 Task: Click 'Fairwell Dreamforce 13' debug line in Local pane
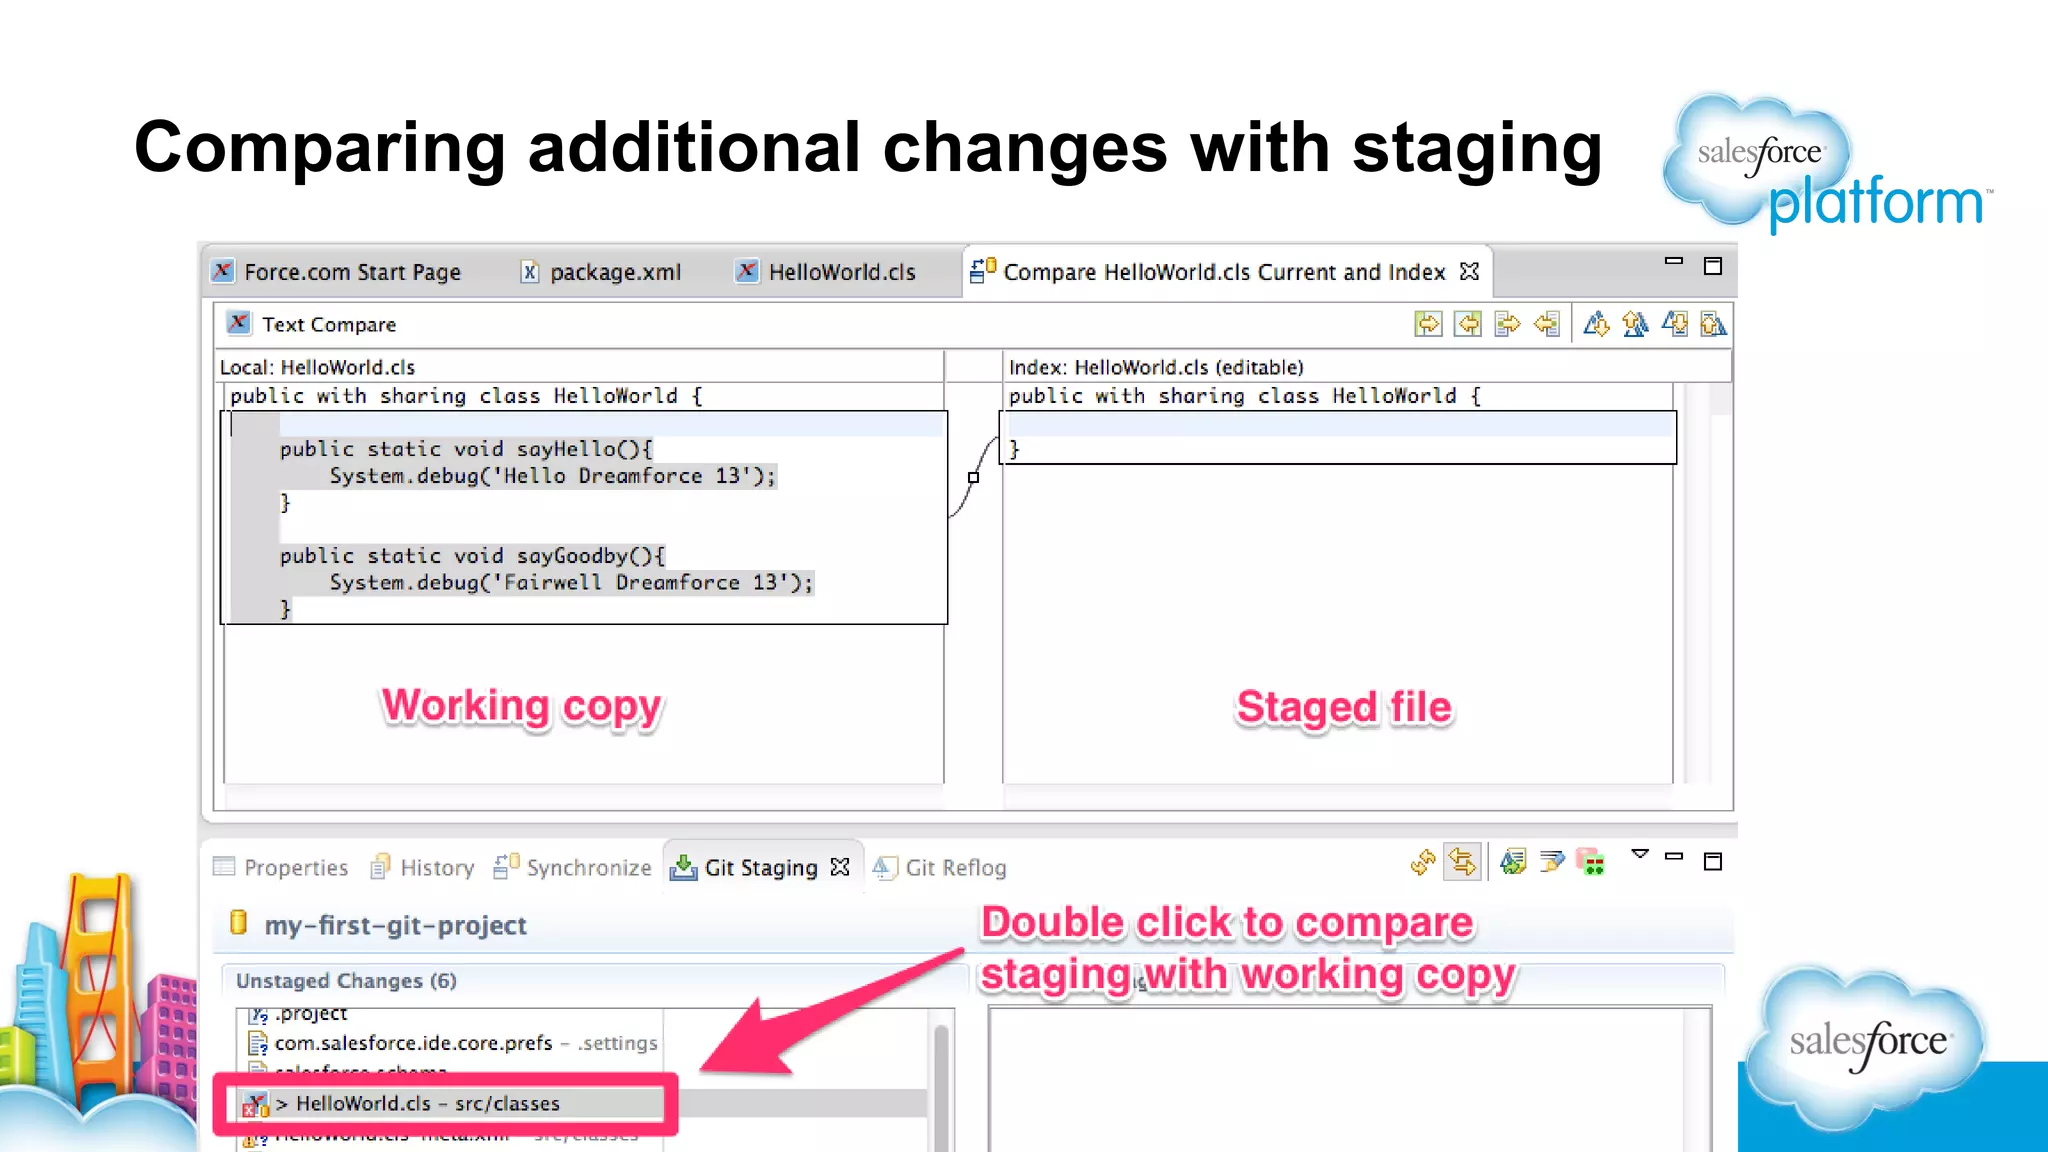click(x=572, y=583)
